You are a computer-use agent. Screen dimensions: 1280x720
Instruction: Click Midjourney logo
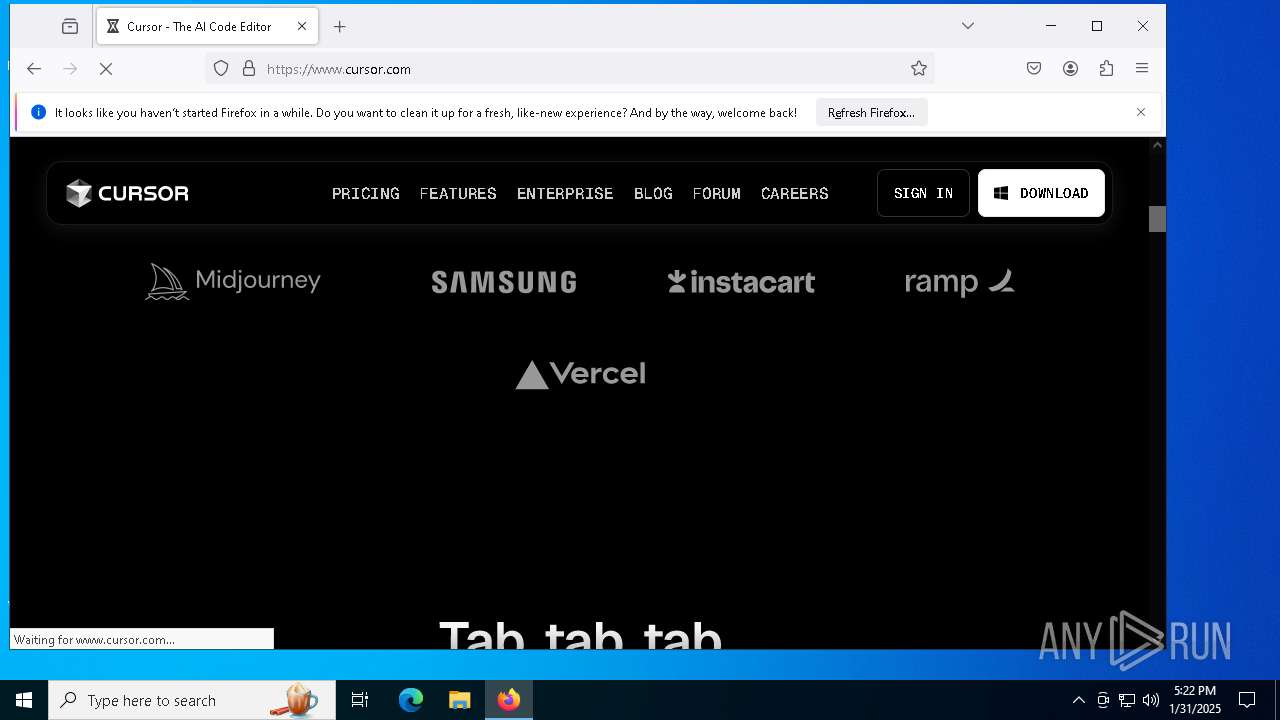coord(233,282)
